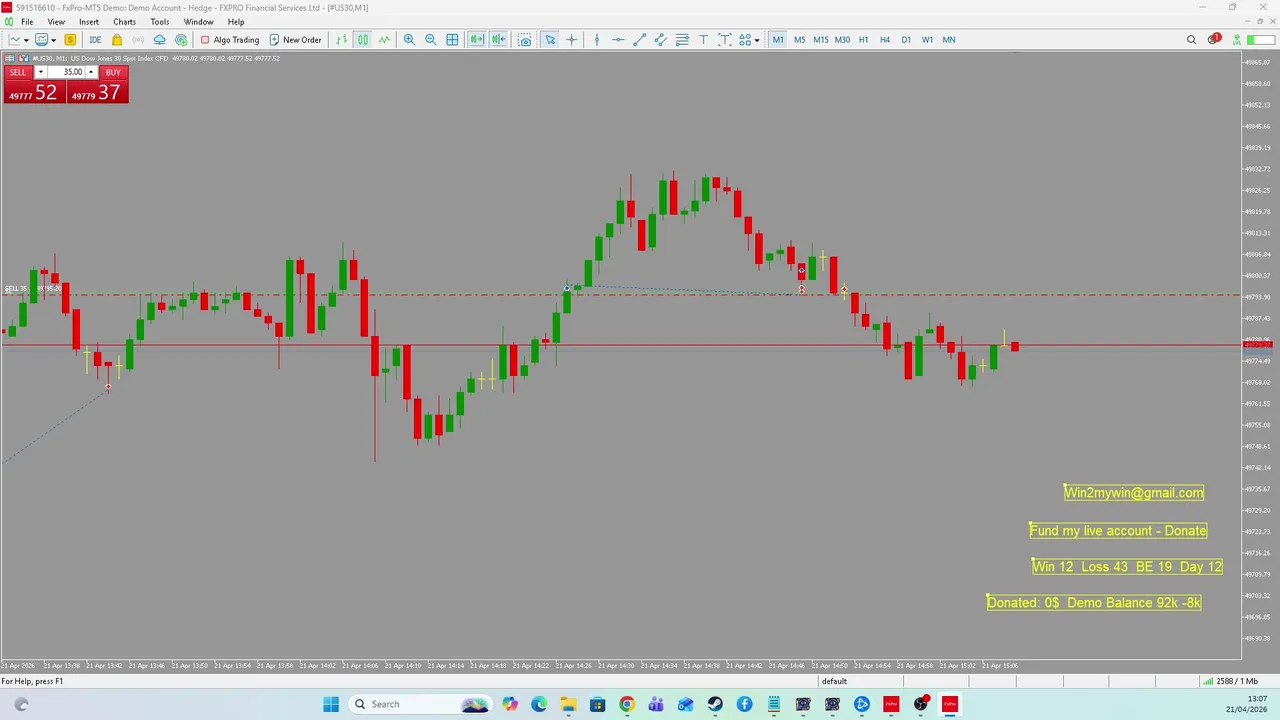Switch to the H1 timeframe
The width and height of the screenshot is (1280, 720).
(863, 40)
